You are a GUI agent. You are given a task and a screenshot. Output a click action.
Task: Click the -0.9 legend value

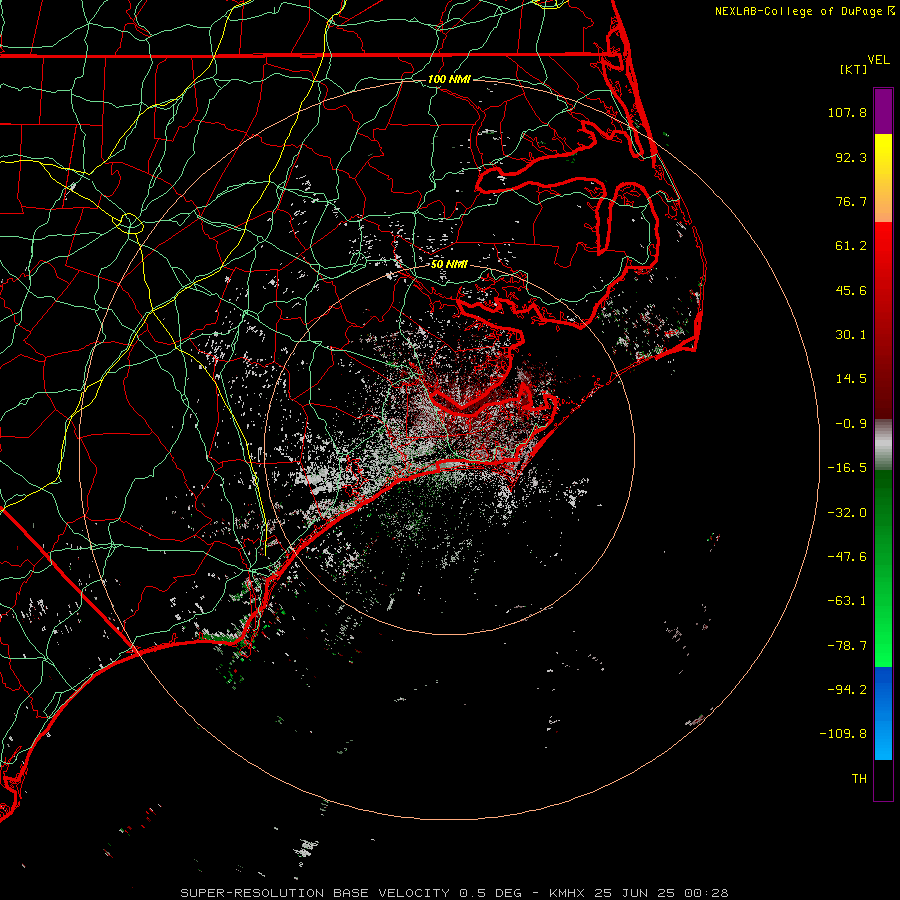point(851,424)
